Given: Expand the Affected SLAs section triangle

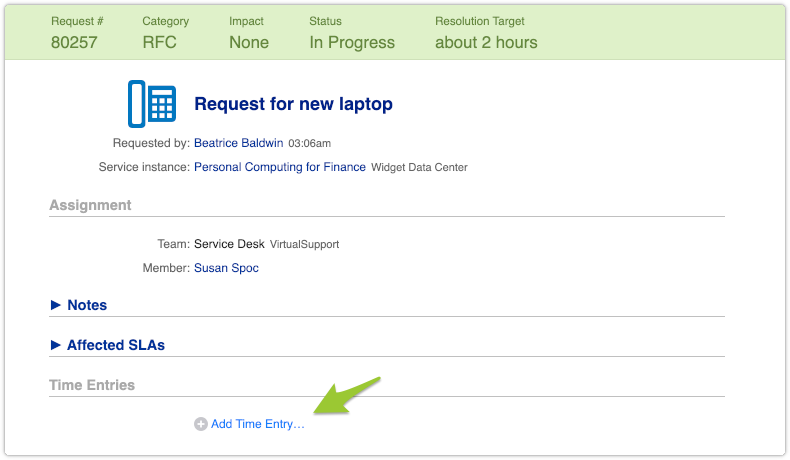Looking at the screenshot, I should pos(55,345).
